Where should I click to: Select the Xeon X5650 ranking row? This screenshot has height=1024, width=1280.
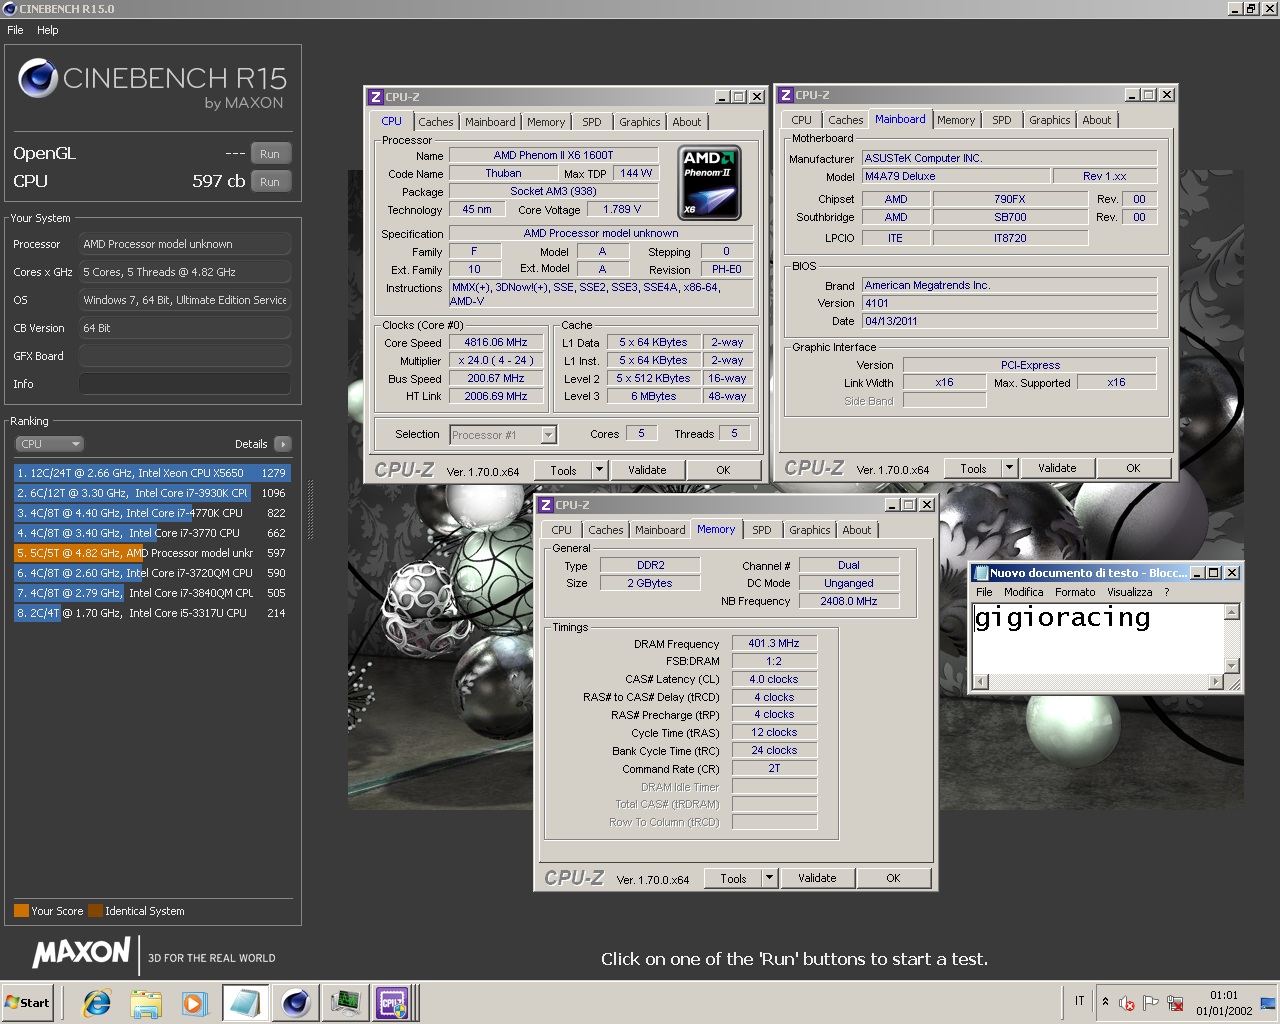coord(151,473)
